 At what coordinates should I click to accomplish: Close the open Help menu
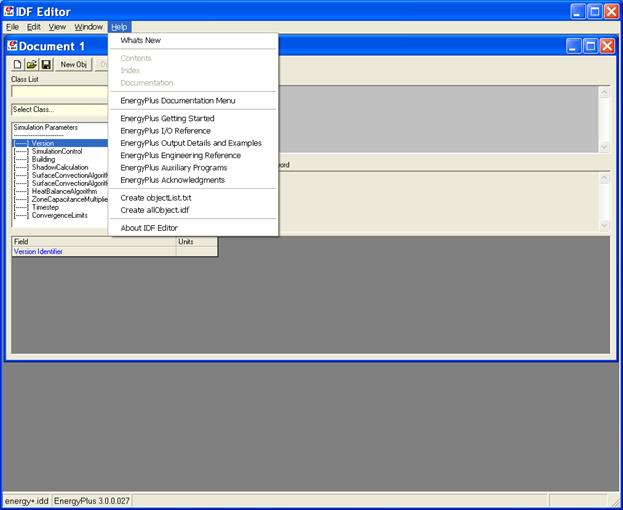(x=119, y=27)
